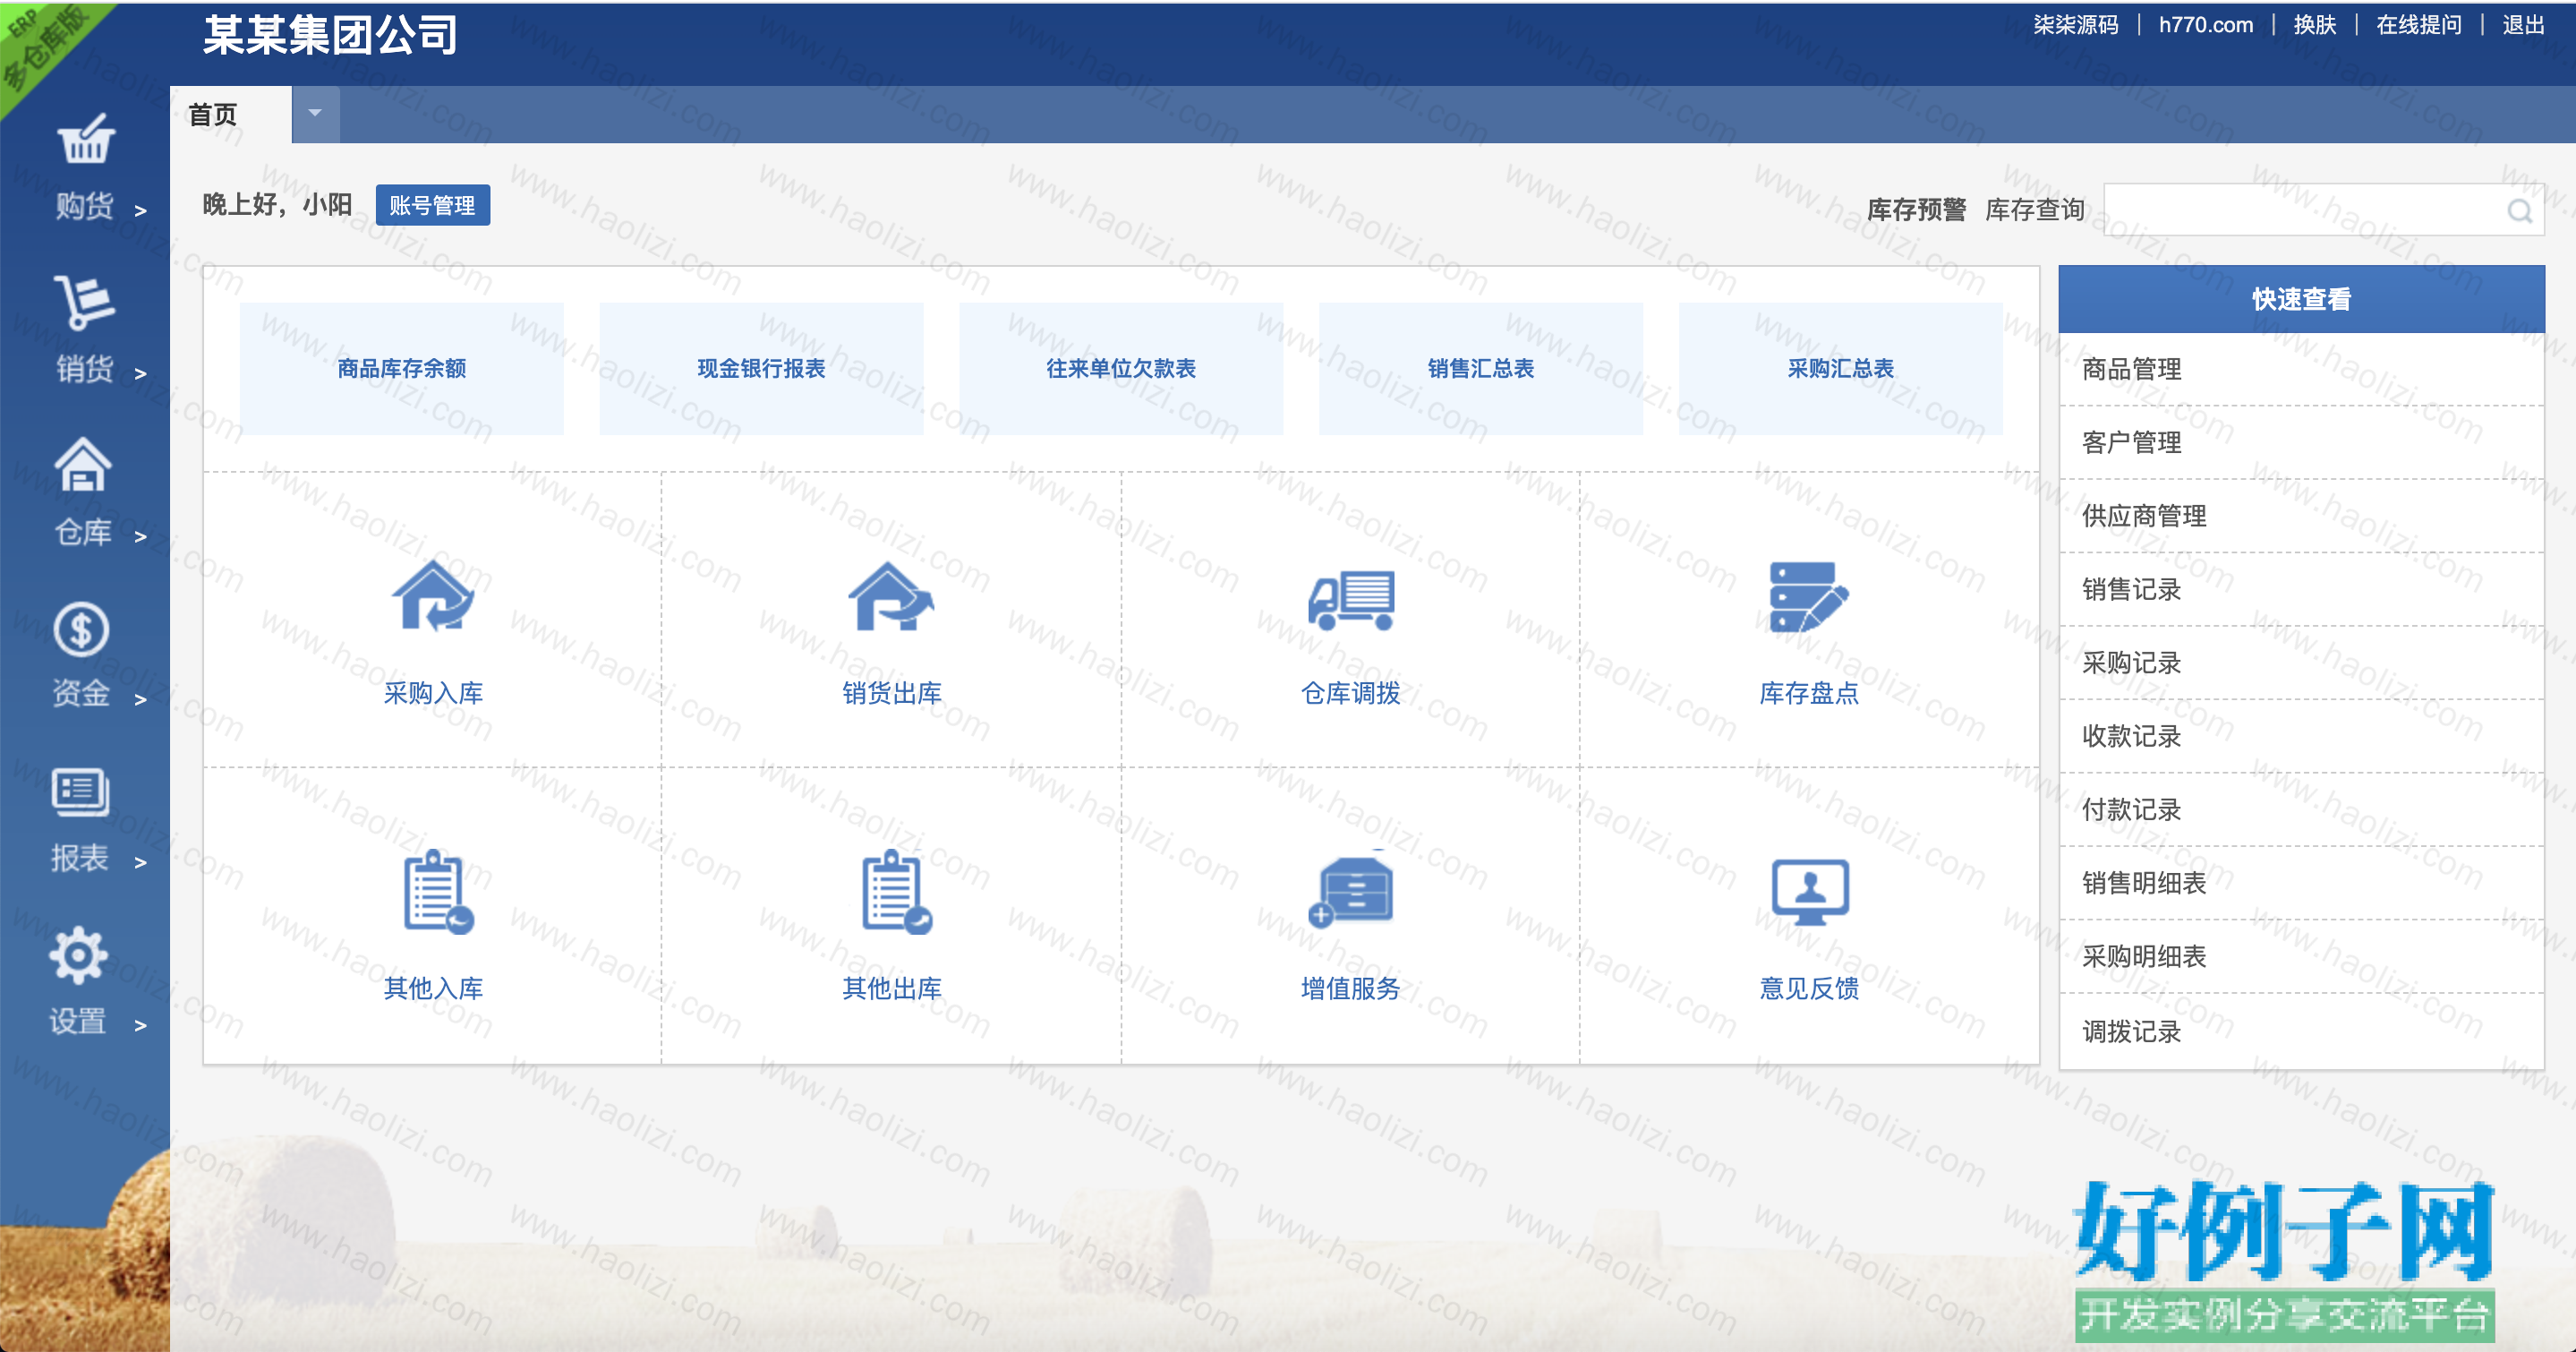Viewport: 2576px width, 1352px height.
Task: Select the 资金 dollar coin icon
Action: coord(81,629)
